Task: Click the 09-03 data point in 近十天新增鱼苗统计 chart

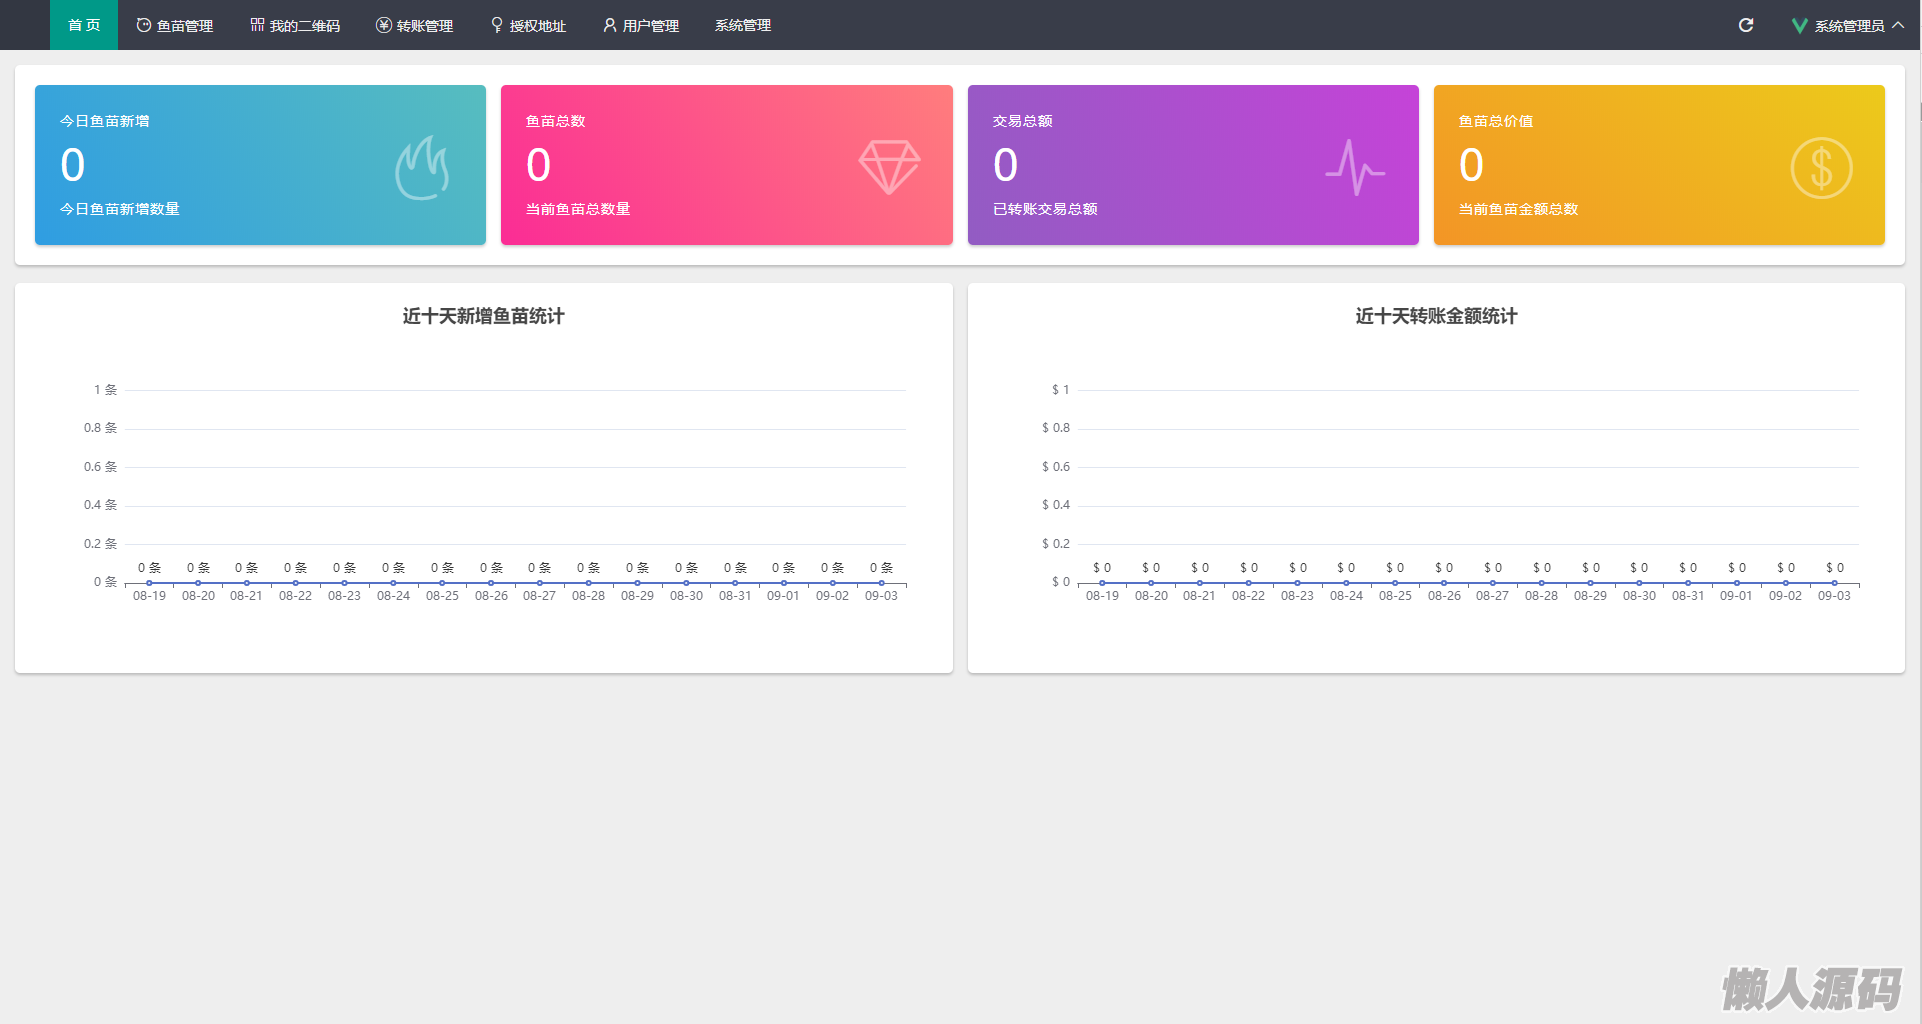Action: 881,583
